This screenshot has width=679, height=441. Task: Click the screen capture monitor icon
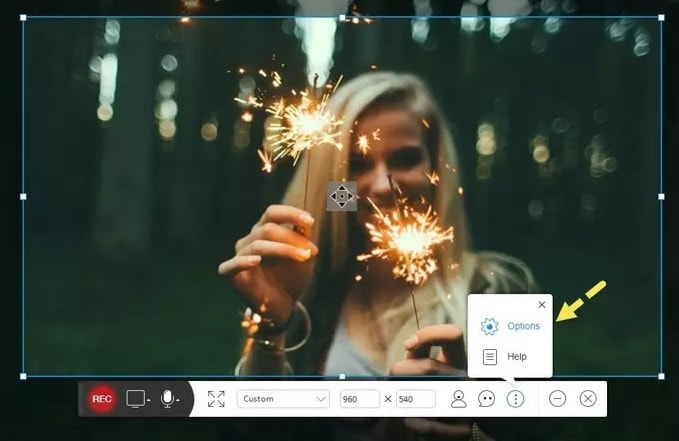(135, 399)
